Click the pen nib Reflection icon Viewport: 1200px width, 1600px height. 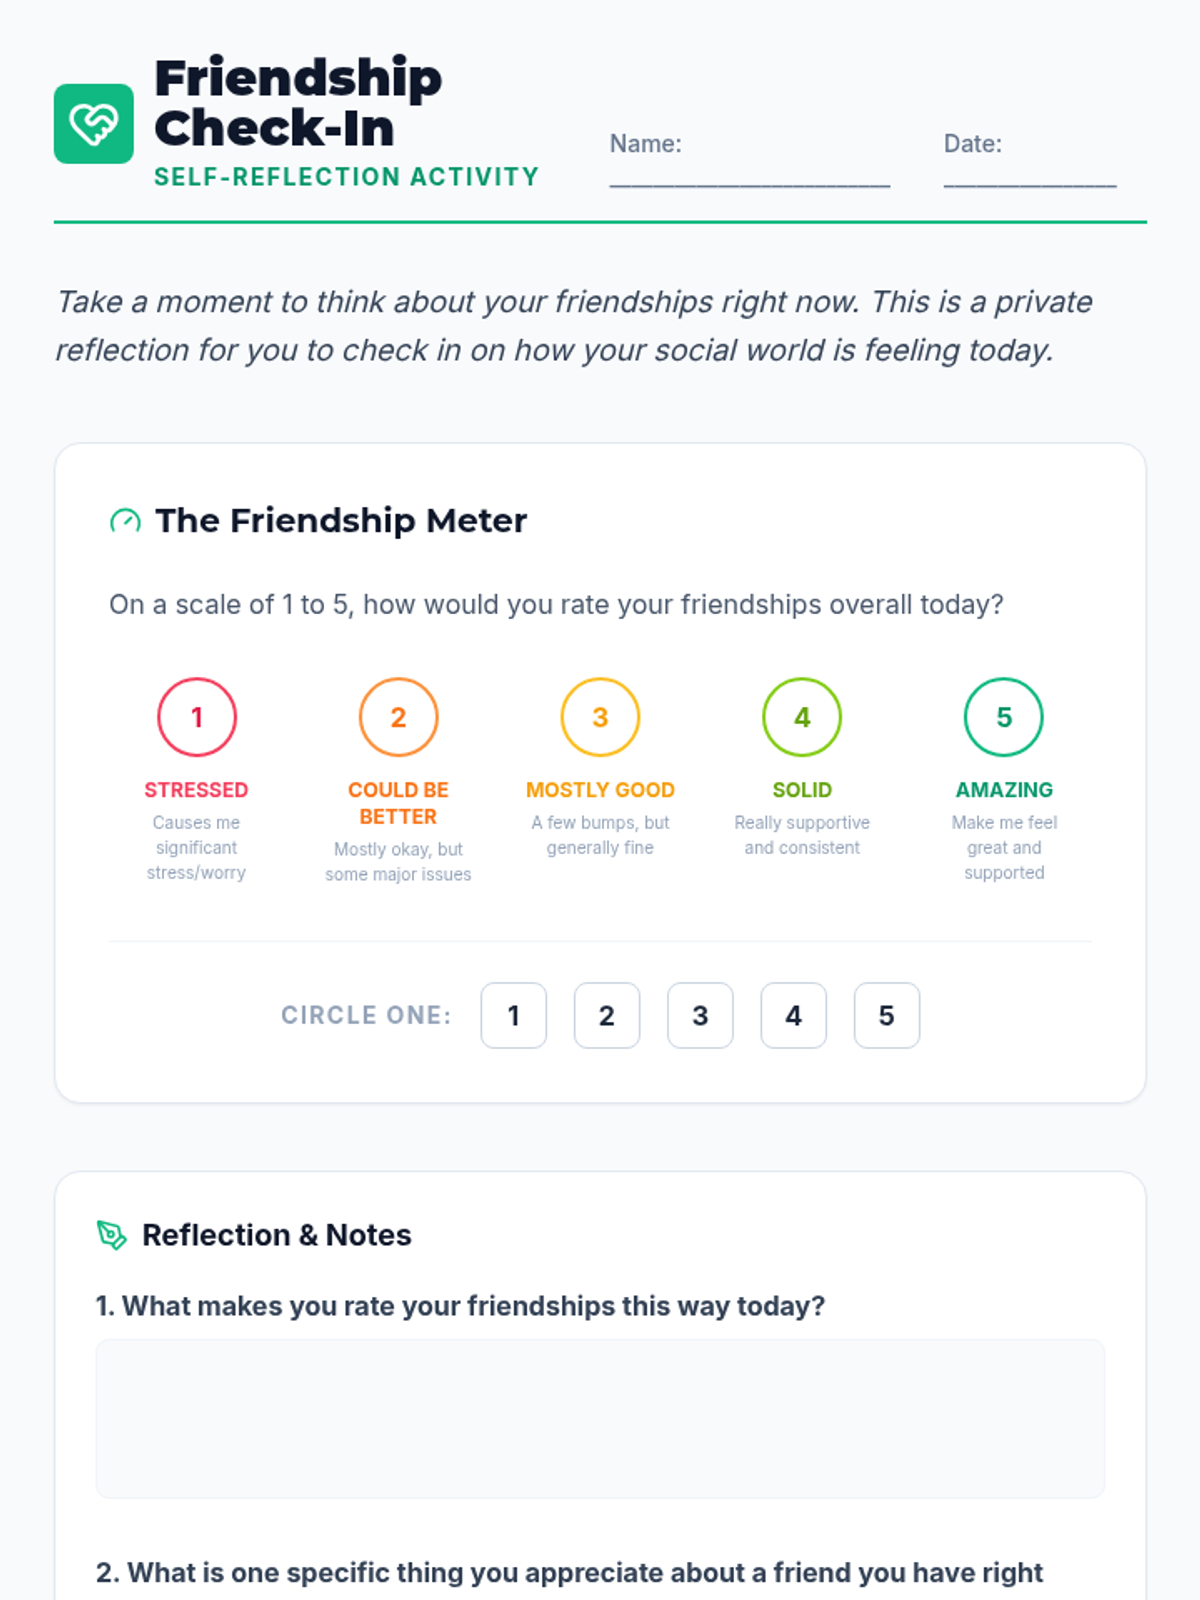[x=112, y=1235]
